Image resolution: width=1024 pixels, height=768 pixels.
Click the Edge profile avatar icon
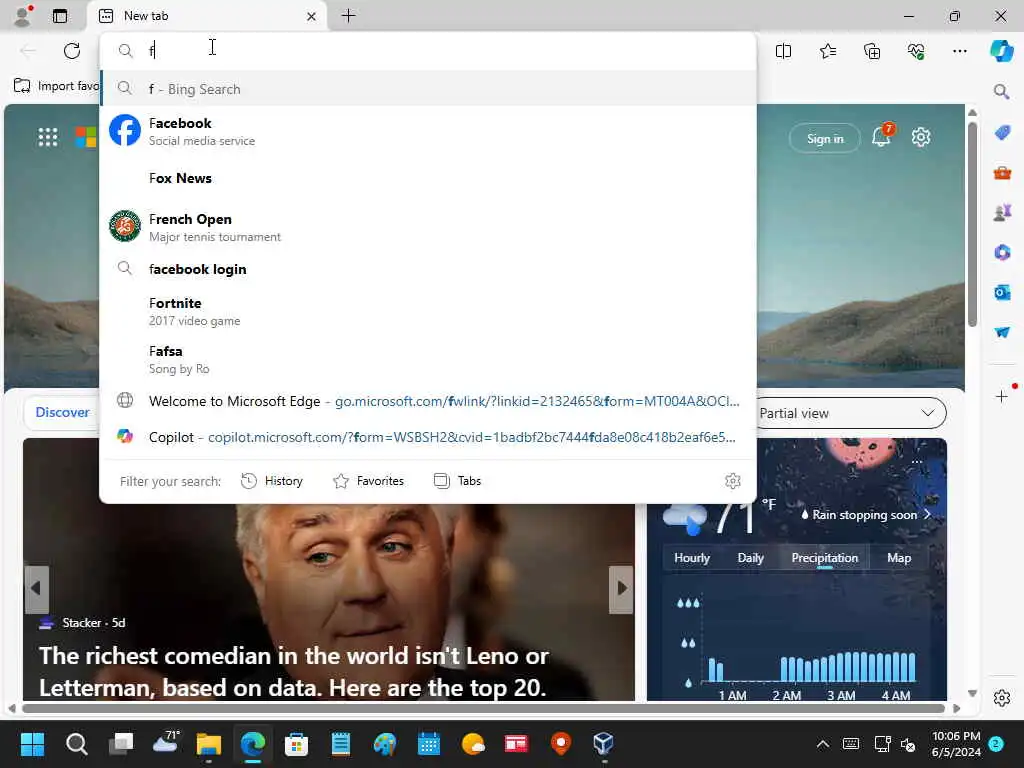tap(22, 16)
